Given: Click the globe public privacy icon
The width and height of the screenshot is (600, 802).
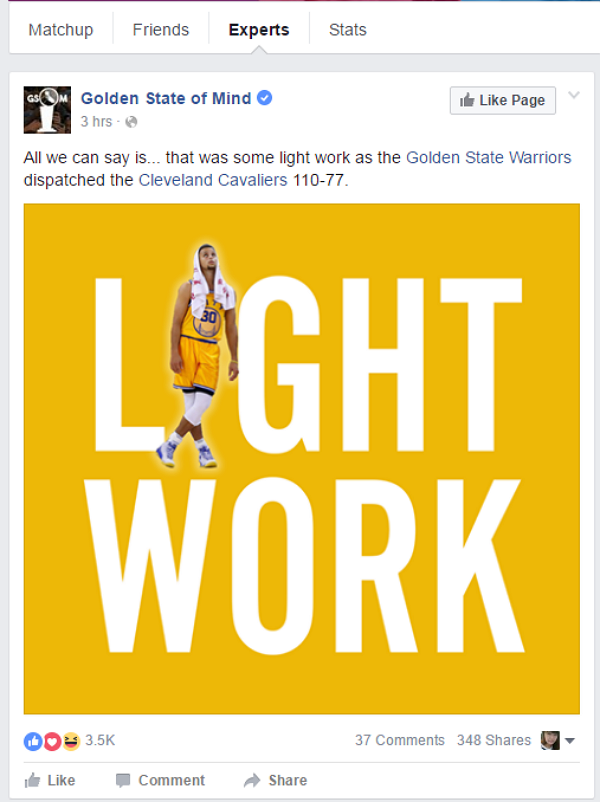Looking at the screenshot, I should (131, 122).
